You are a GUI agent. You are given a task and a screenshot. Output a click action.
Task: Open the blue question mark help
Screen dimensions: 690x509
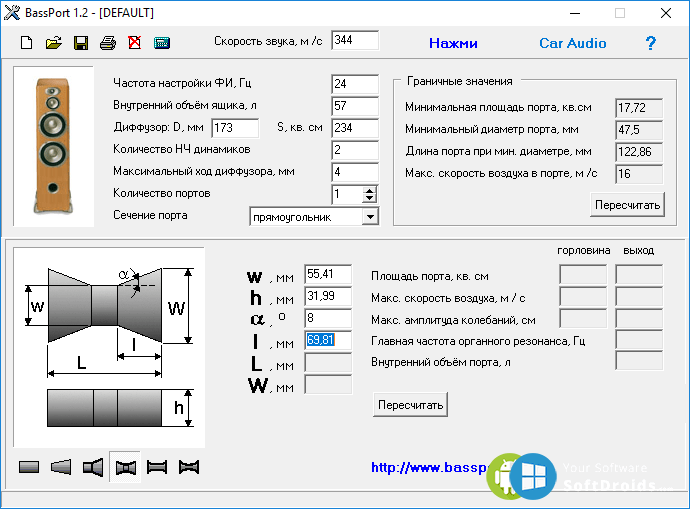click(650, 43)
